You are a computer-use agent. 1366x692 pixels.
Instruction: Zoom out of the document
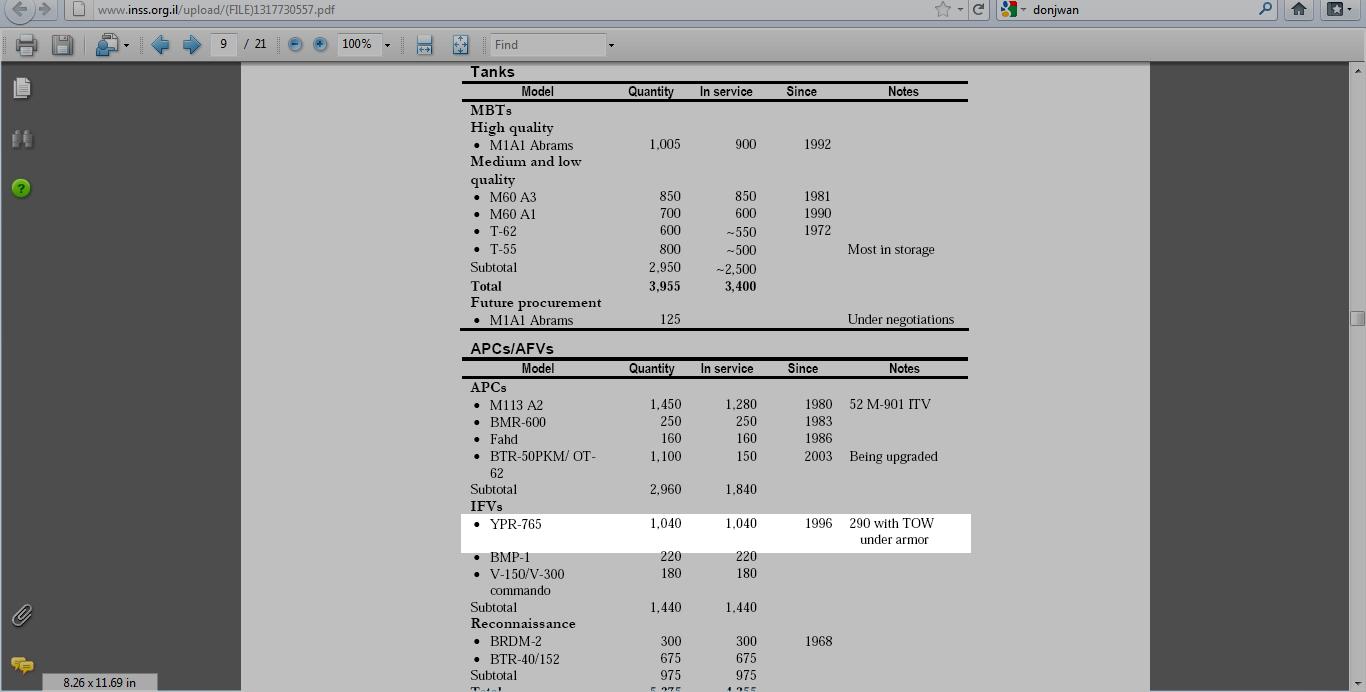(x=295, y=45)
